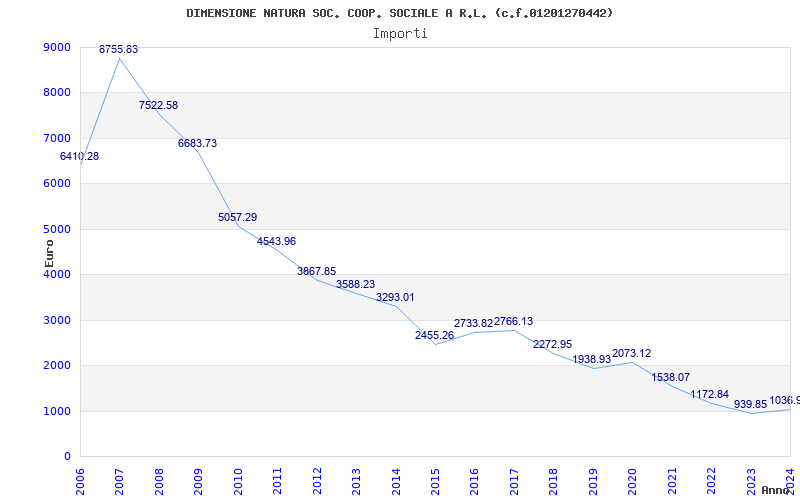Click the 2016 x-axis year label
This screenshot has width=800, height=500.
pyautogui.click(x=474, y=481)
